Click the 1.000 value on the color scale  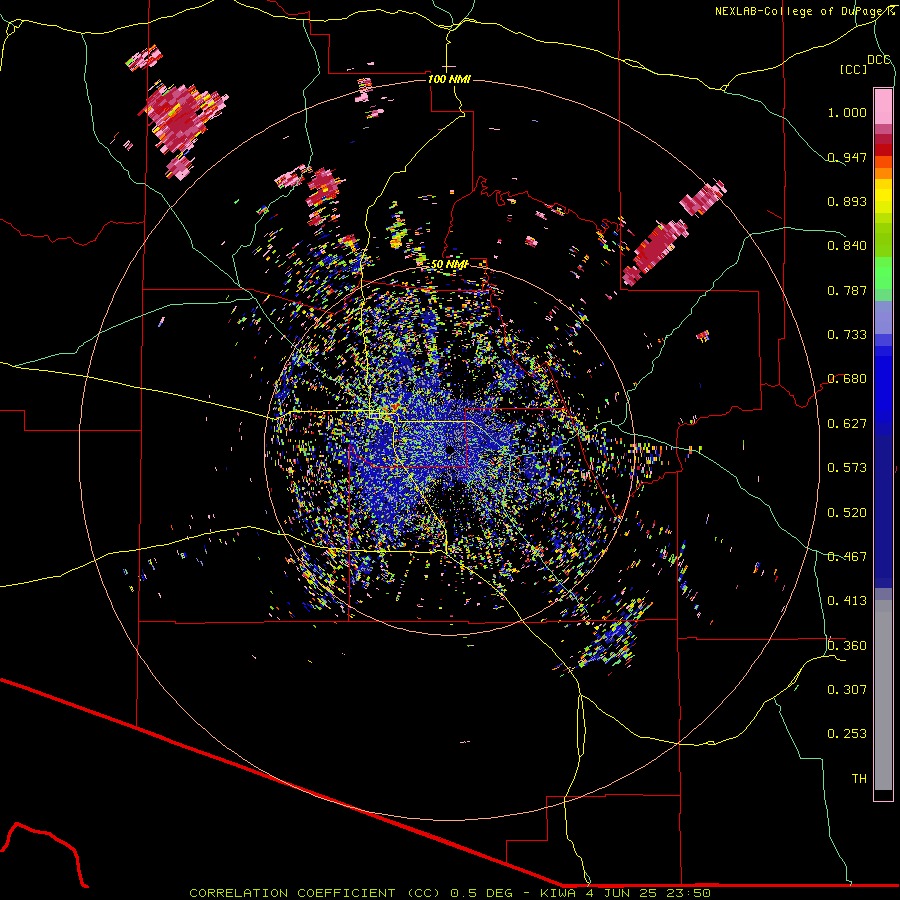pos(847,112)
